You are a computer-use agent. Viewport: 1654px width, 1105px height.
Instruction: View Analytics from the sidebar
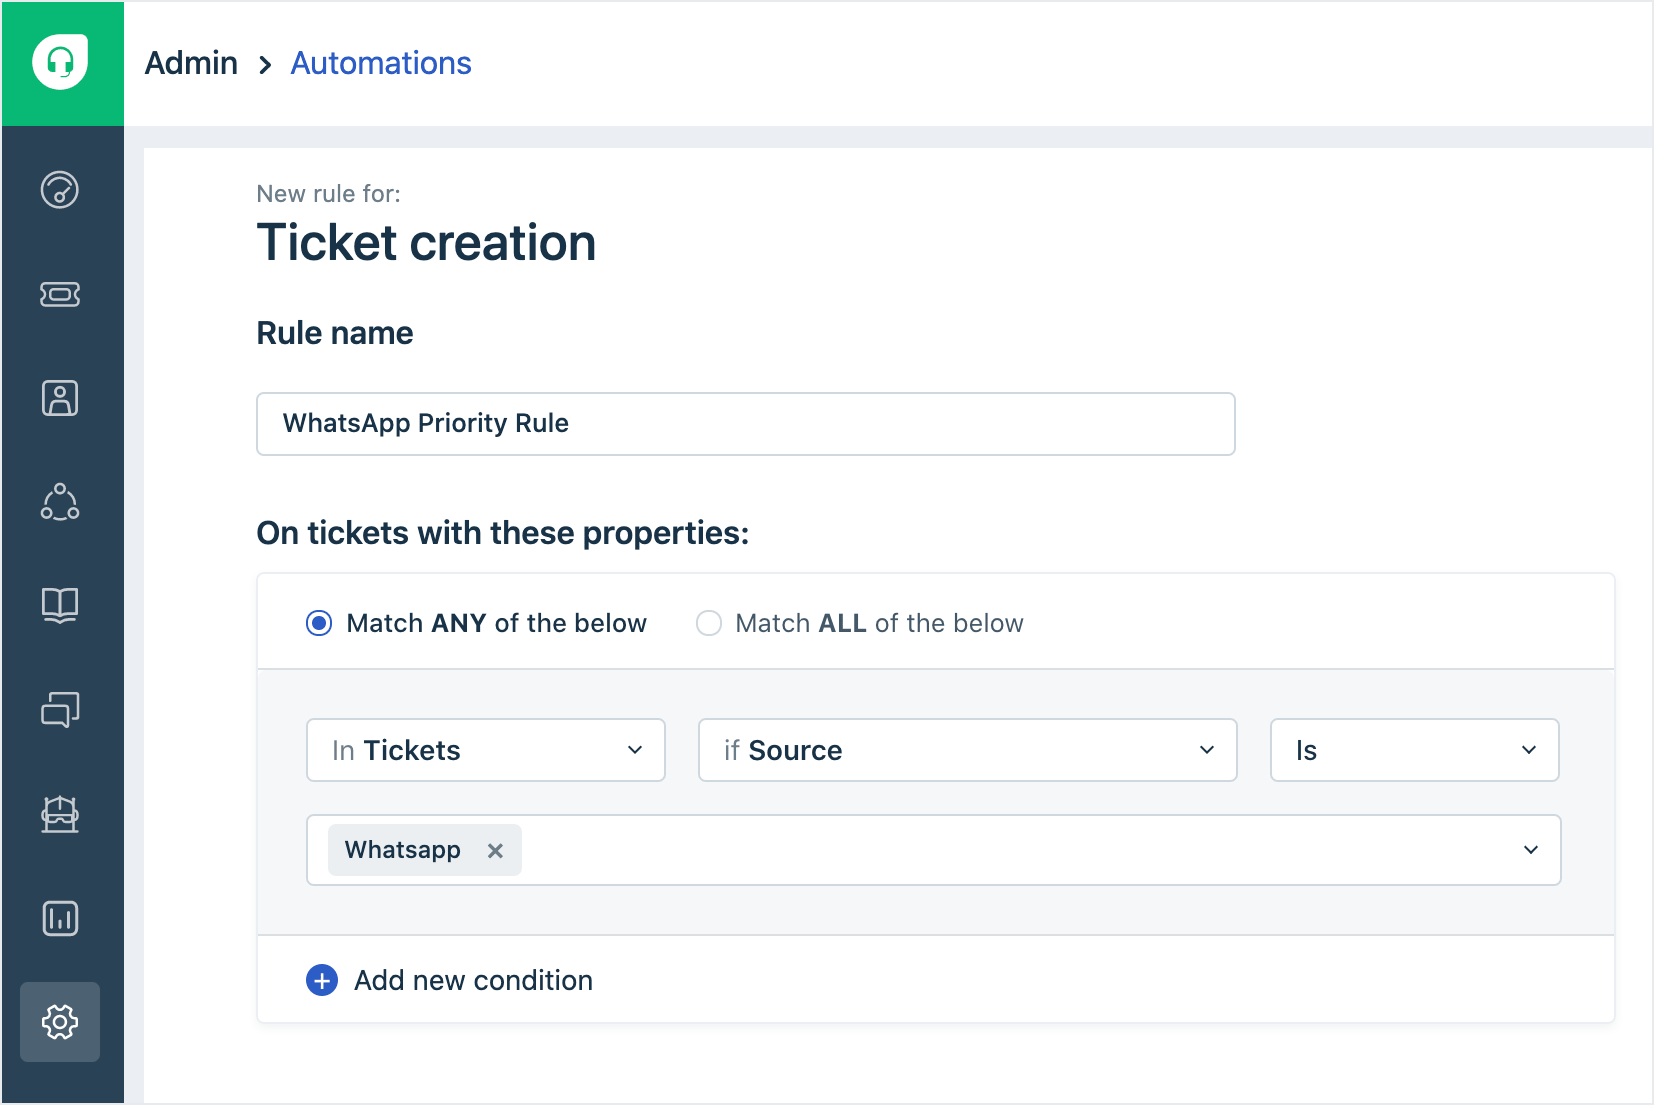pyautogui.click(x=60, y=918)
